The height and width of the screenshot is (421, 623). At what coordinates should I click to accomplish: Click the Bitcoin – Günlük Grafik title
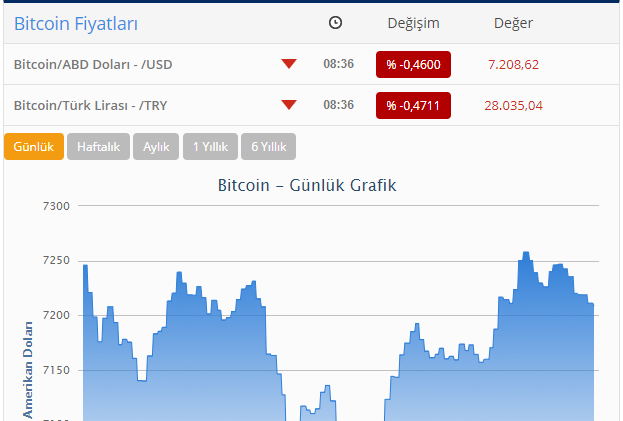tap(307, 185)
